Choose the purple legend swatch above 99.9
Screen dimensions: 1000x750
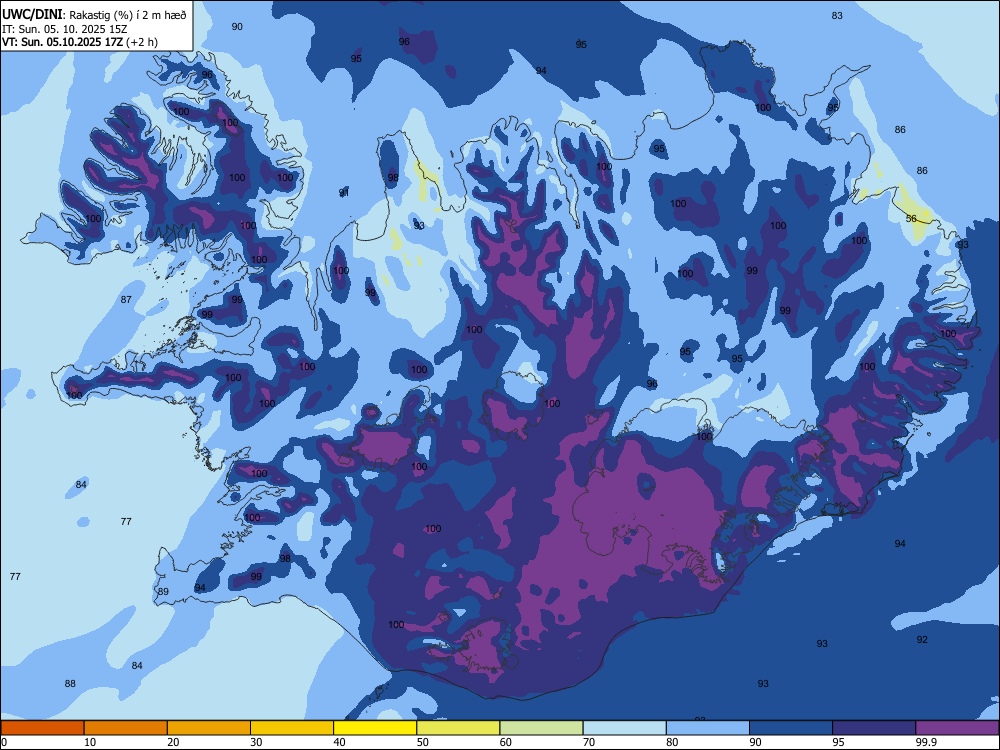point(957,728)
